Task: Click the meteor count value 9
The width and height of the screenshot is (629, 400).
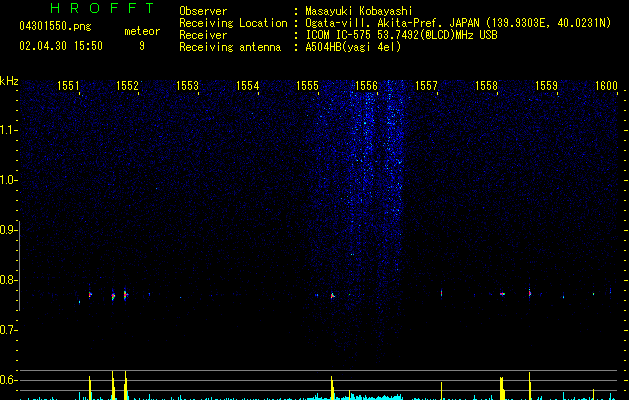Action: coord(142,46)
